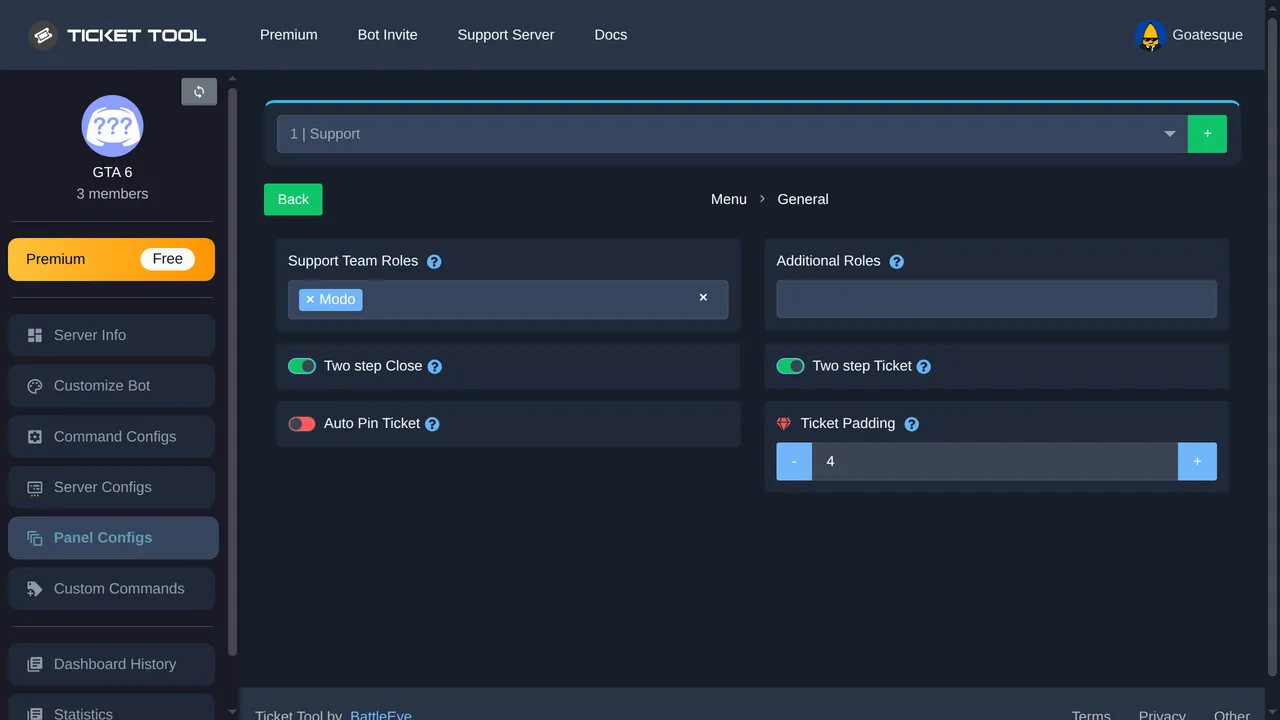
Task: Click the Goatesque user avatar
Action: (x=1150, y=35)
